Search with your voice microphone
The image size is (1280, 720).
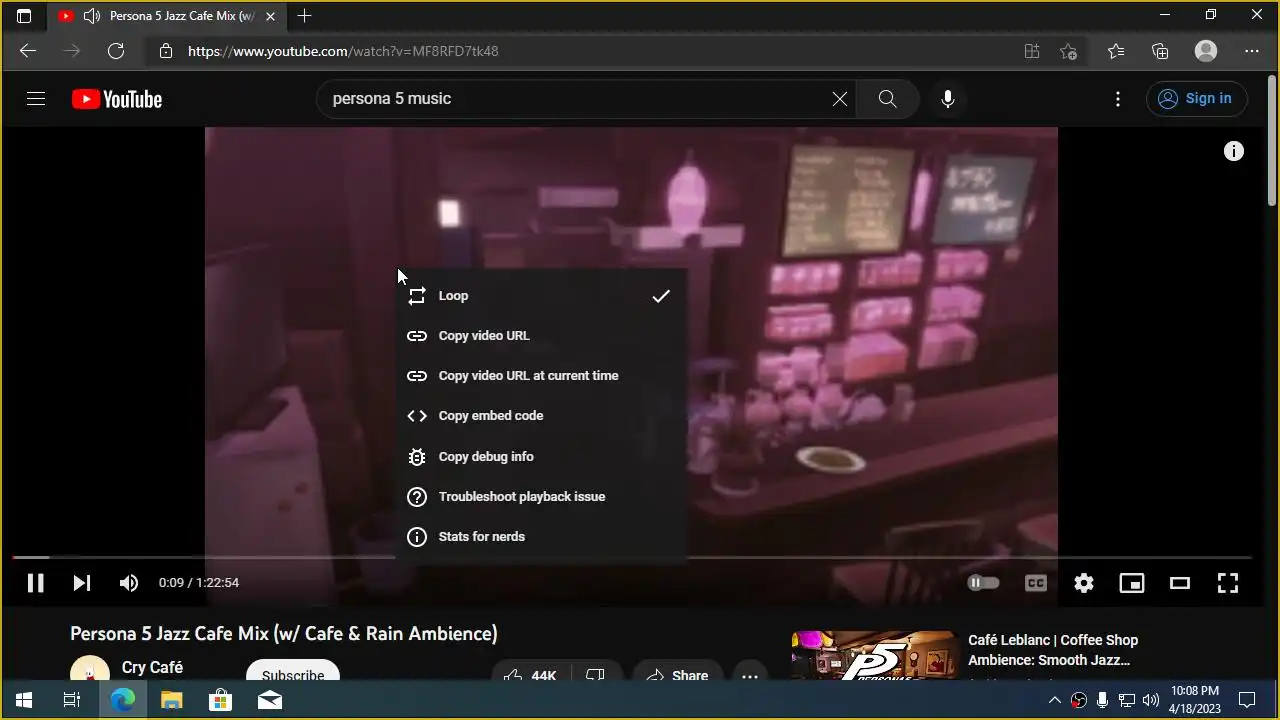(x=948, y=99)
